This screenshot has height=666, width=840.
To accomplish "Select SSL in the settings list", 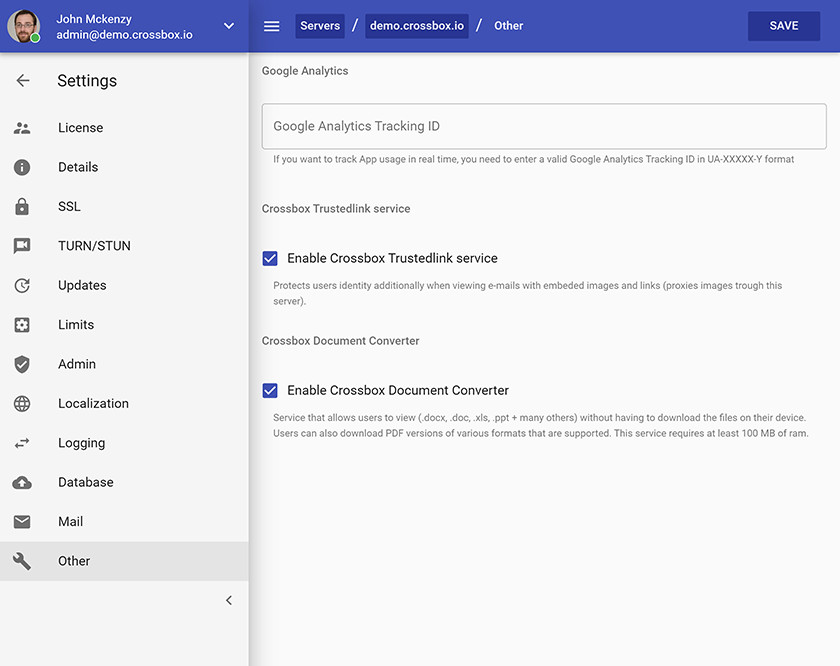I will coord(124,206).
